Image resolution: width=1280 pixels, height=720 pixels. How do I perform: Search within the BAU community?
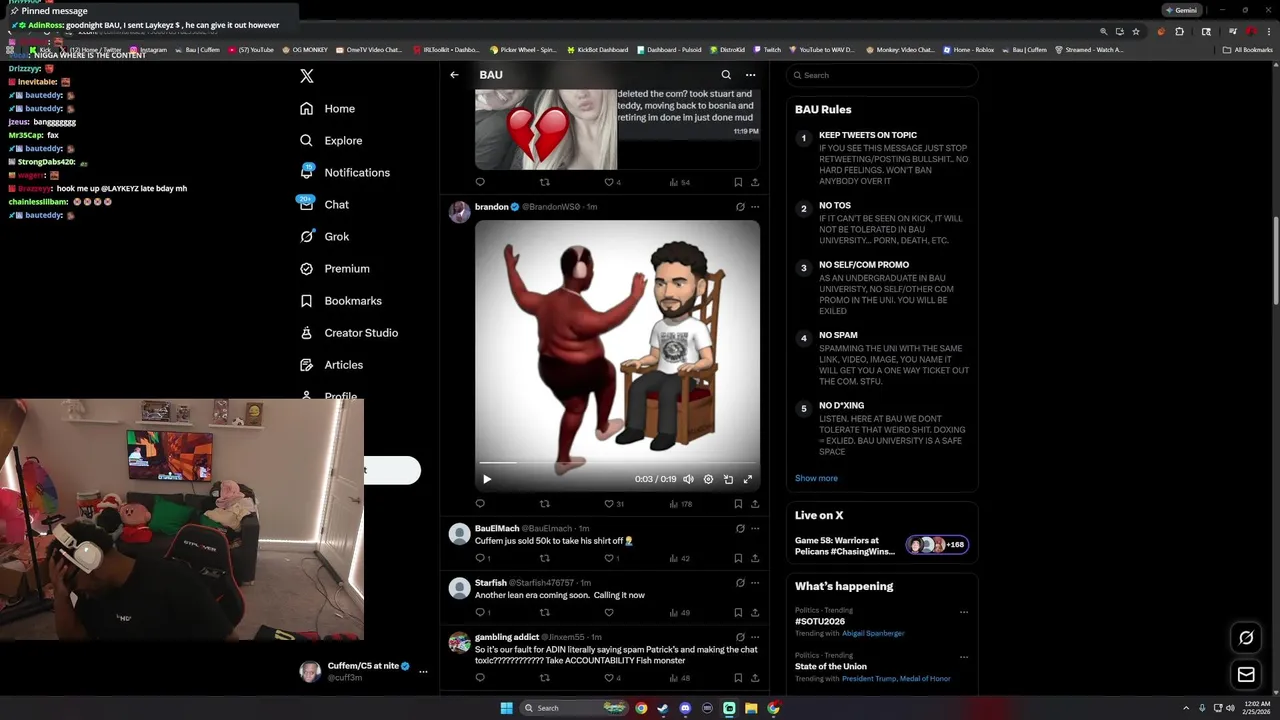[726, 75]
